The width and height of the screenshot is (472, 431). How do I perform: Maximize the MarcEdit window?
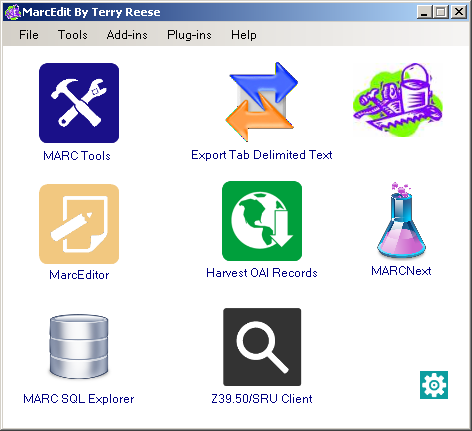click(x=441, y=12)
